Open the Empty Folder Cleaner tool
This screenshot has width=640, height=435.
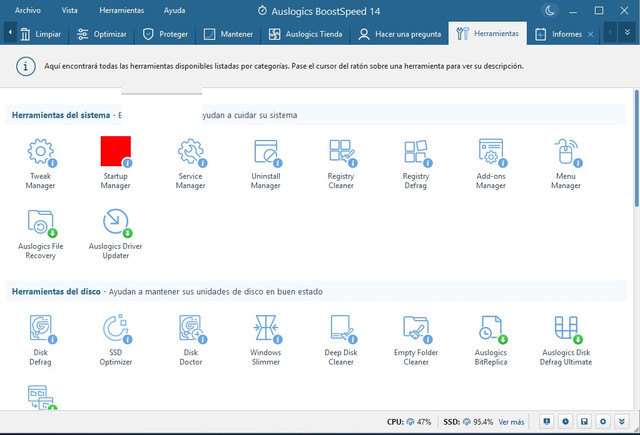[416, 340]
